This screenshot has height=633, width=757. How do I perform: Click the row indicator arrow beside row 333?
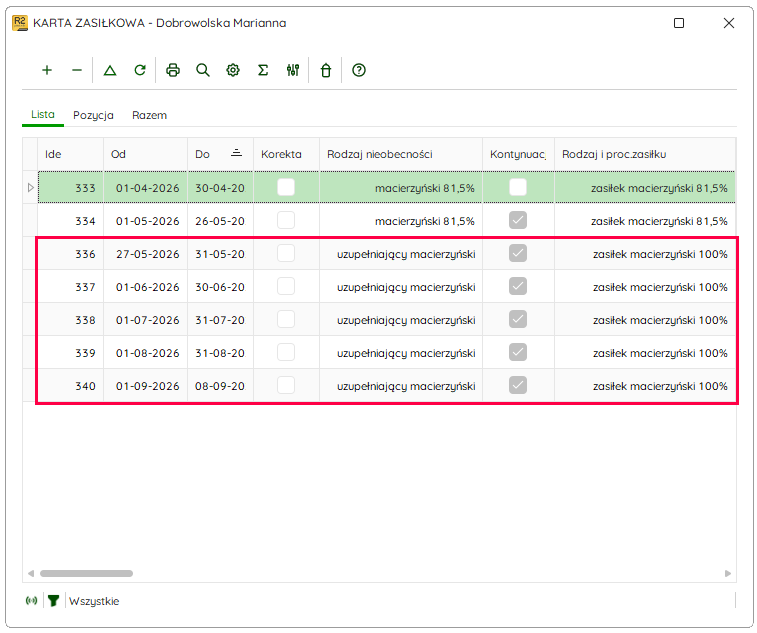[x=30, y=187]
